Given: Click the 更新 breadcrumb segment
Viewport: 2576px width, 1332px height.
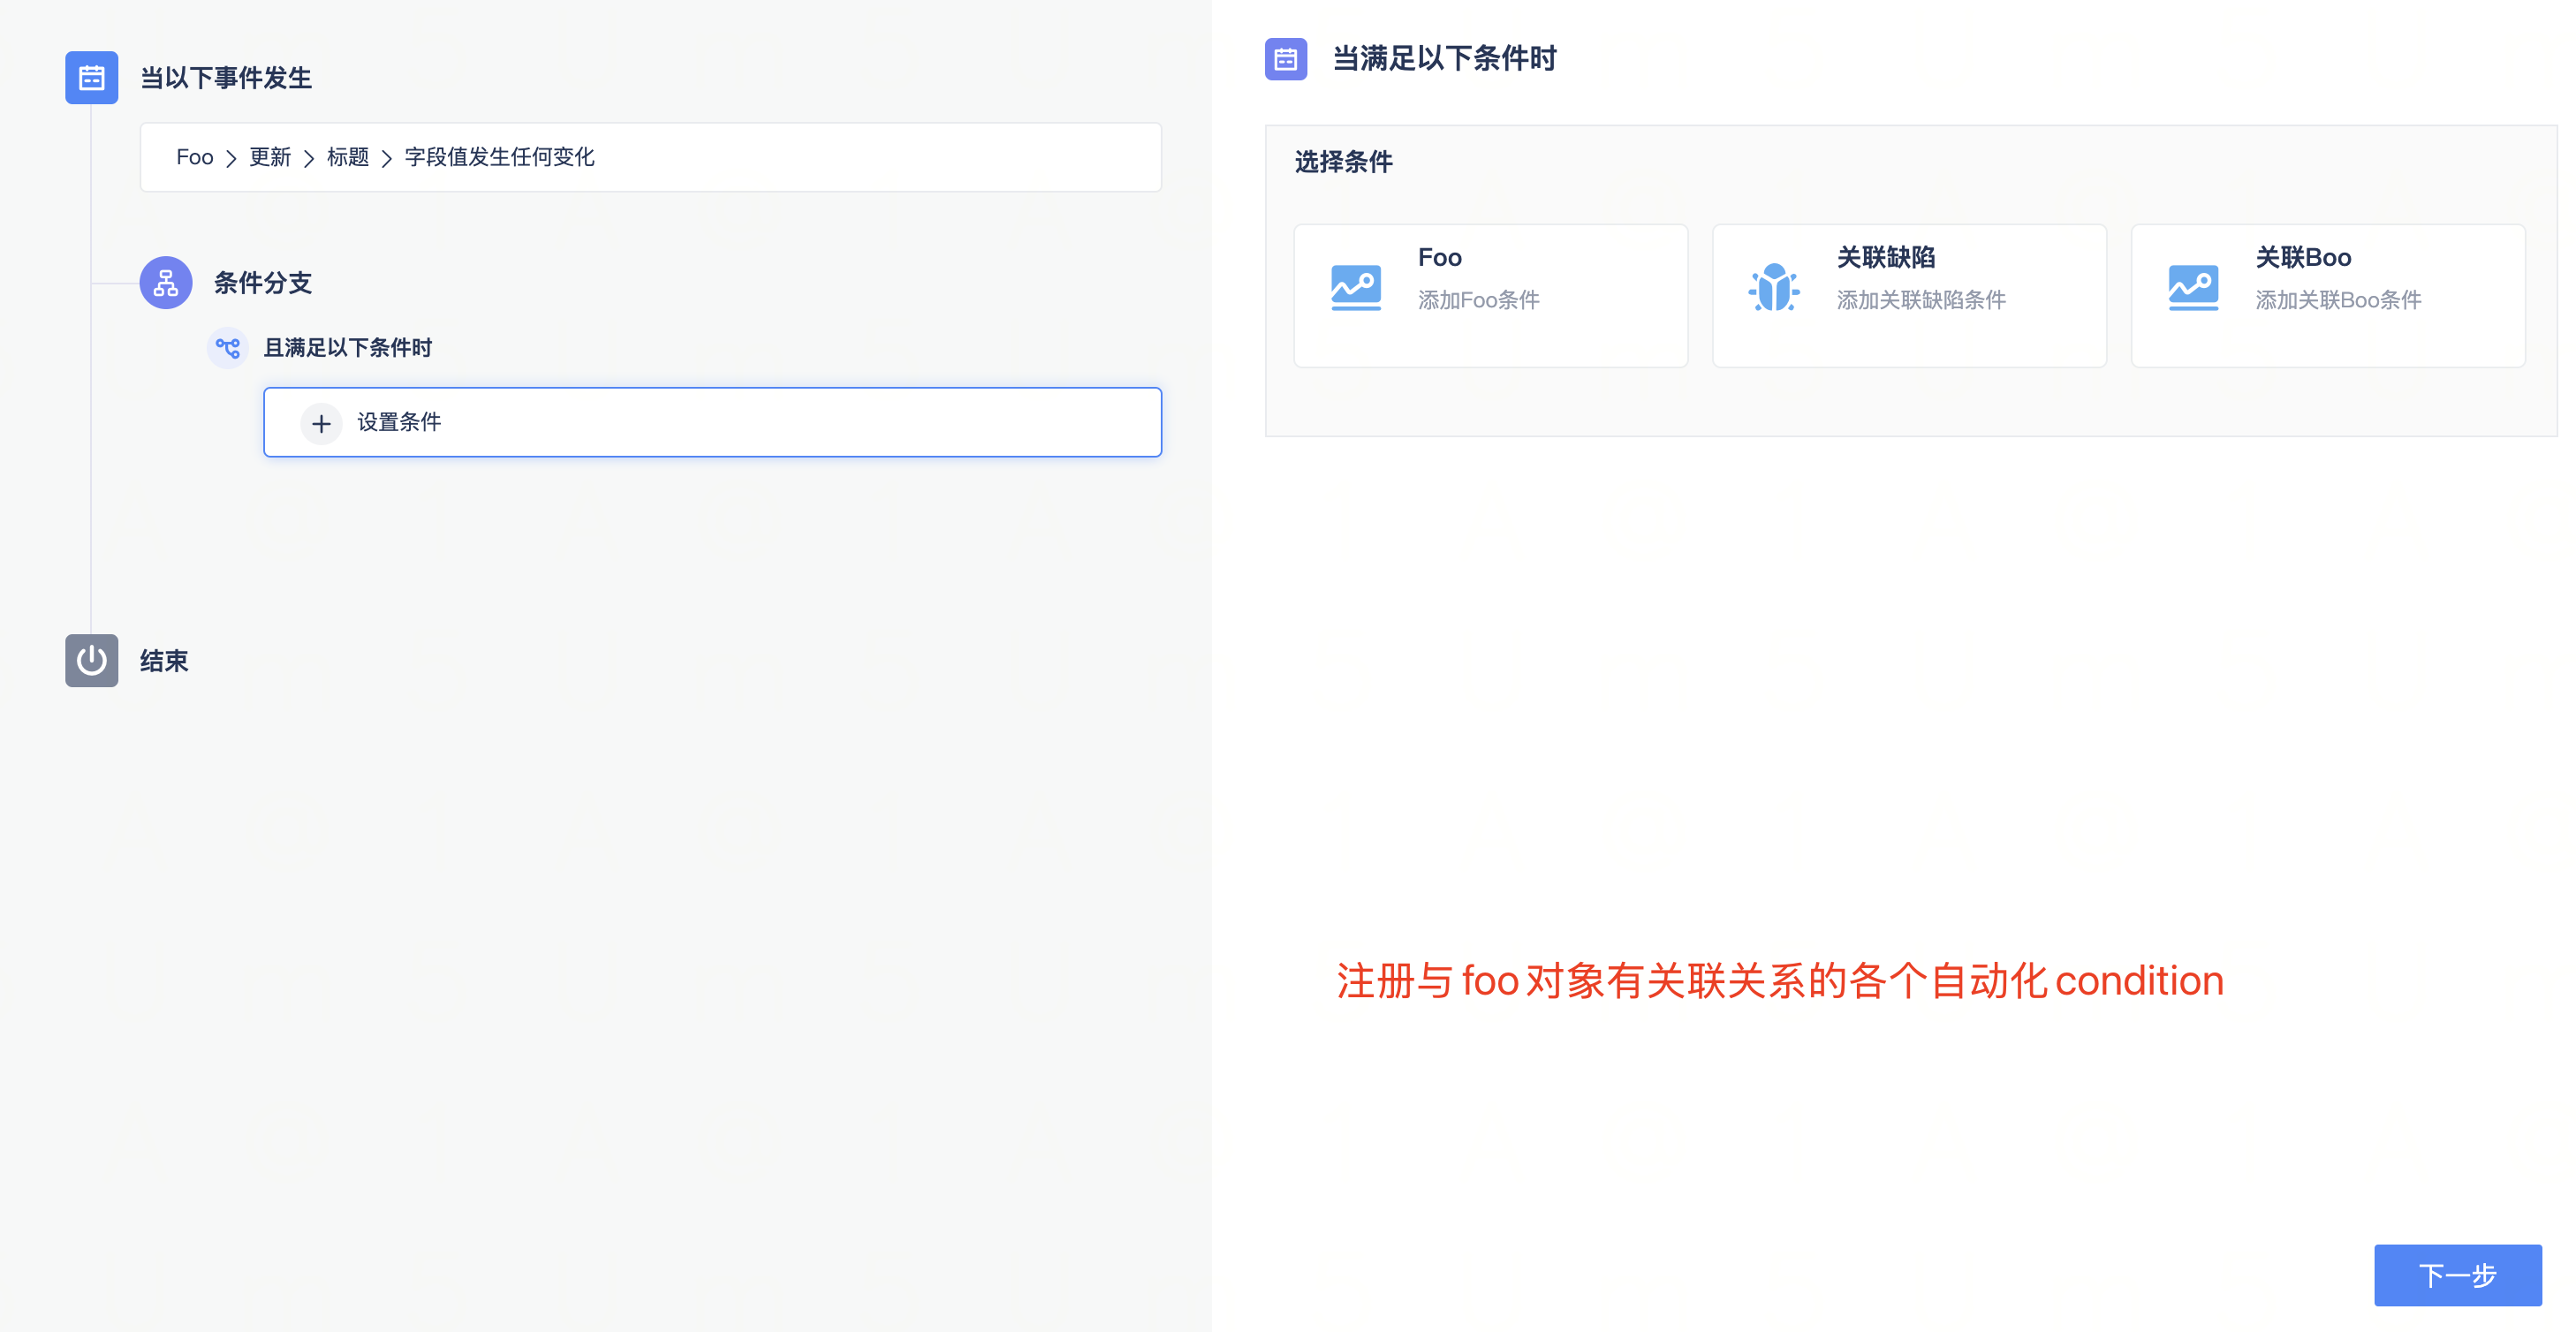Looking at the screenshot, I should tap(270, 157).
